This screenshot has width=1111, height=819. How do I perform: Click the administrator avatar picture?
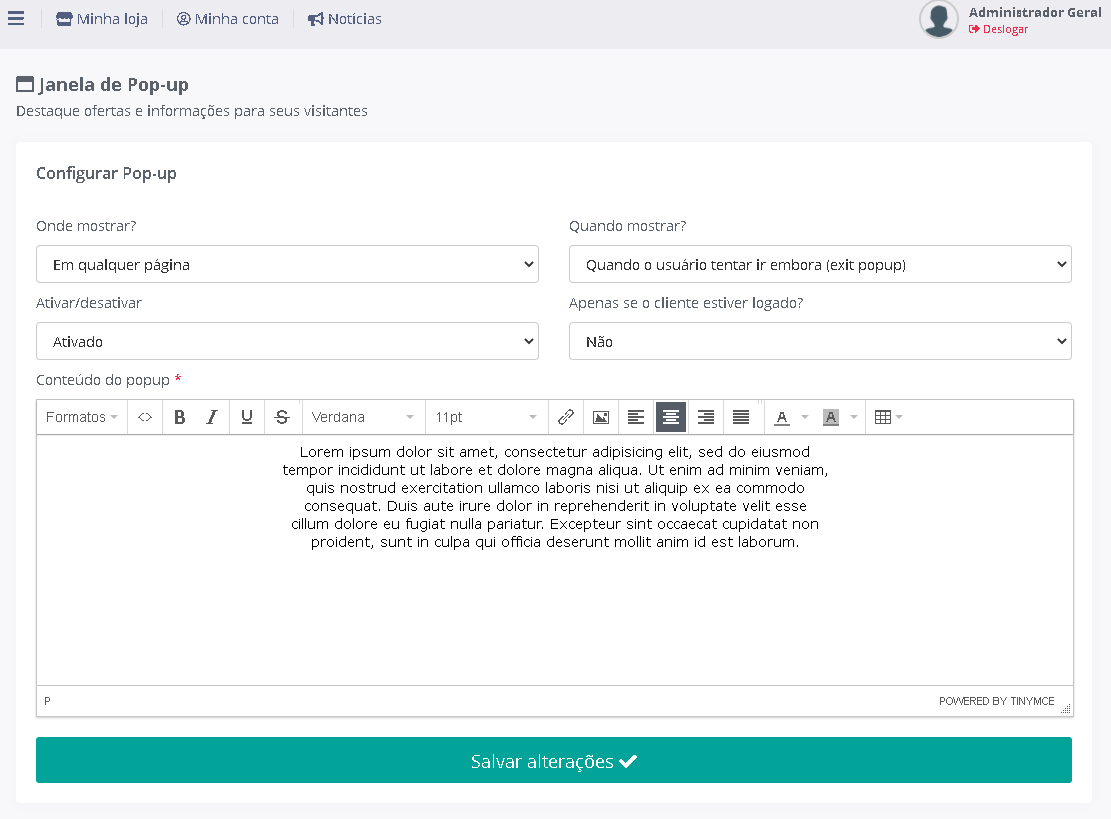pyautogui.click(x=939, y=19)
